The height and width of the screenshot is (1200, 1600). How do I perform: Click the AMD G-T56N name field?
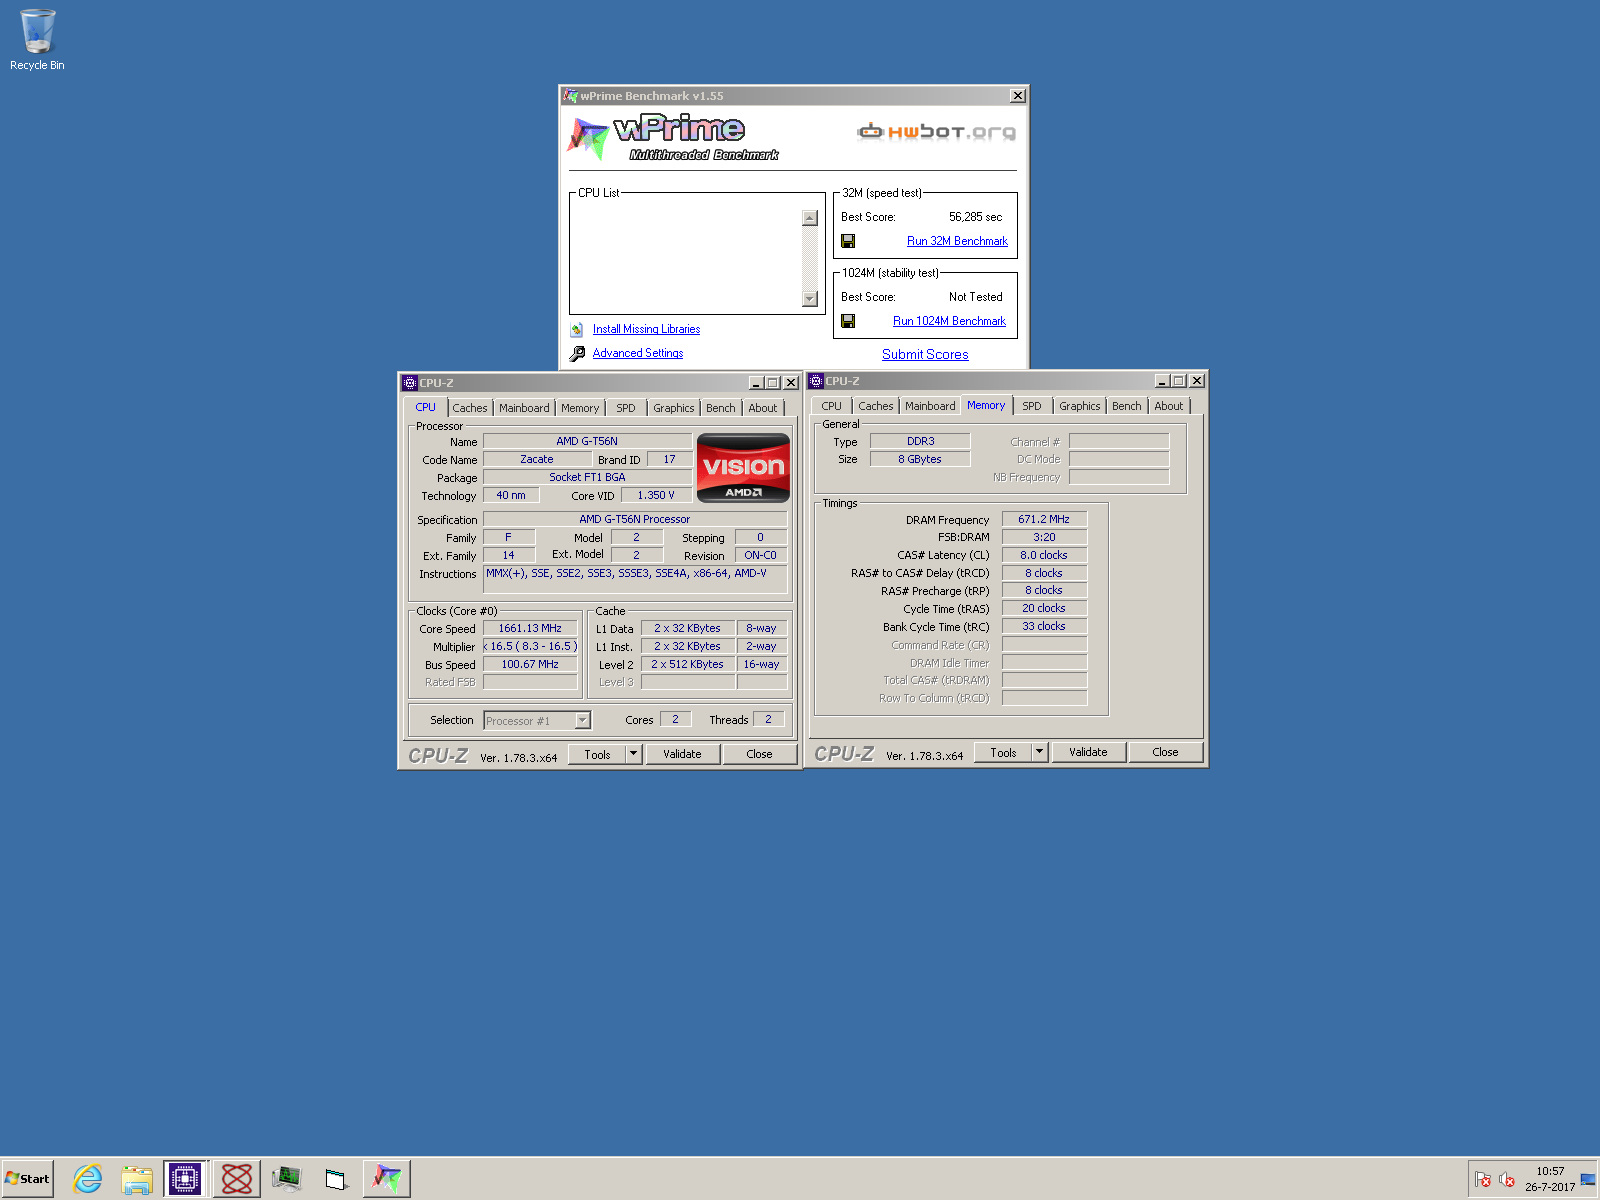587,441
